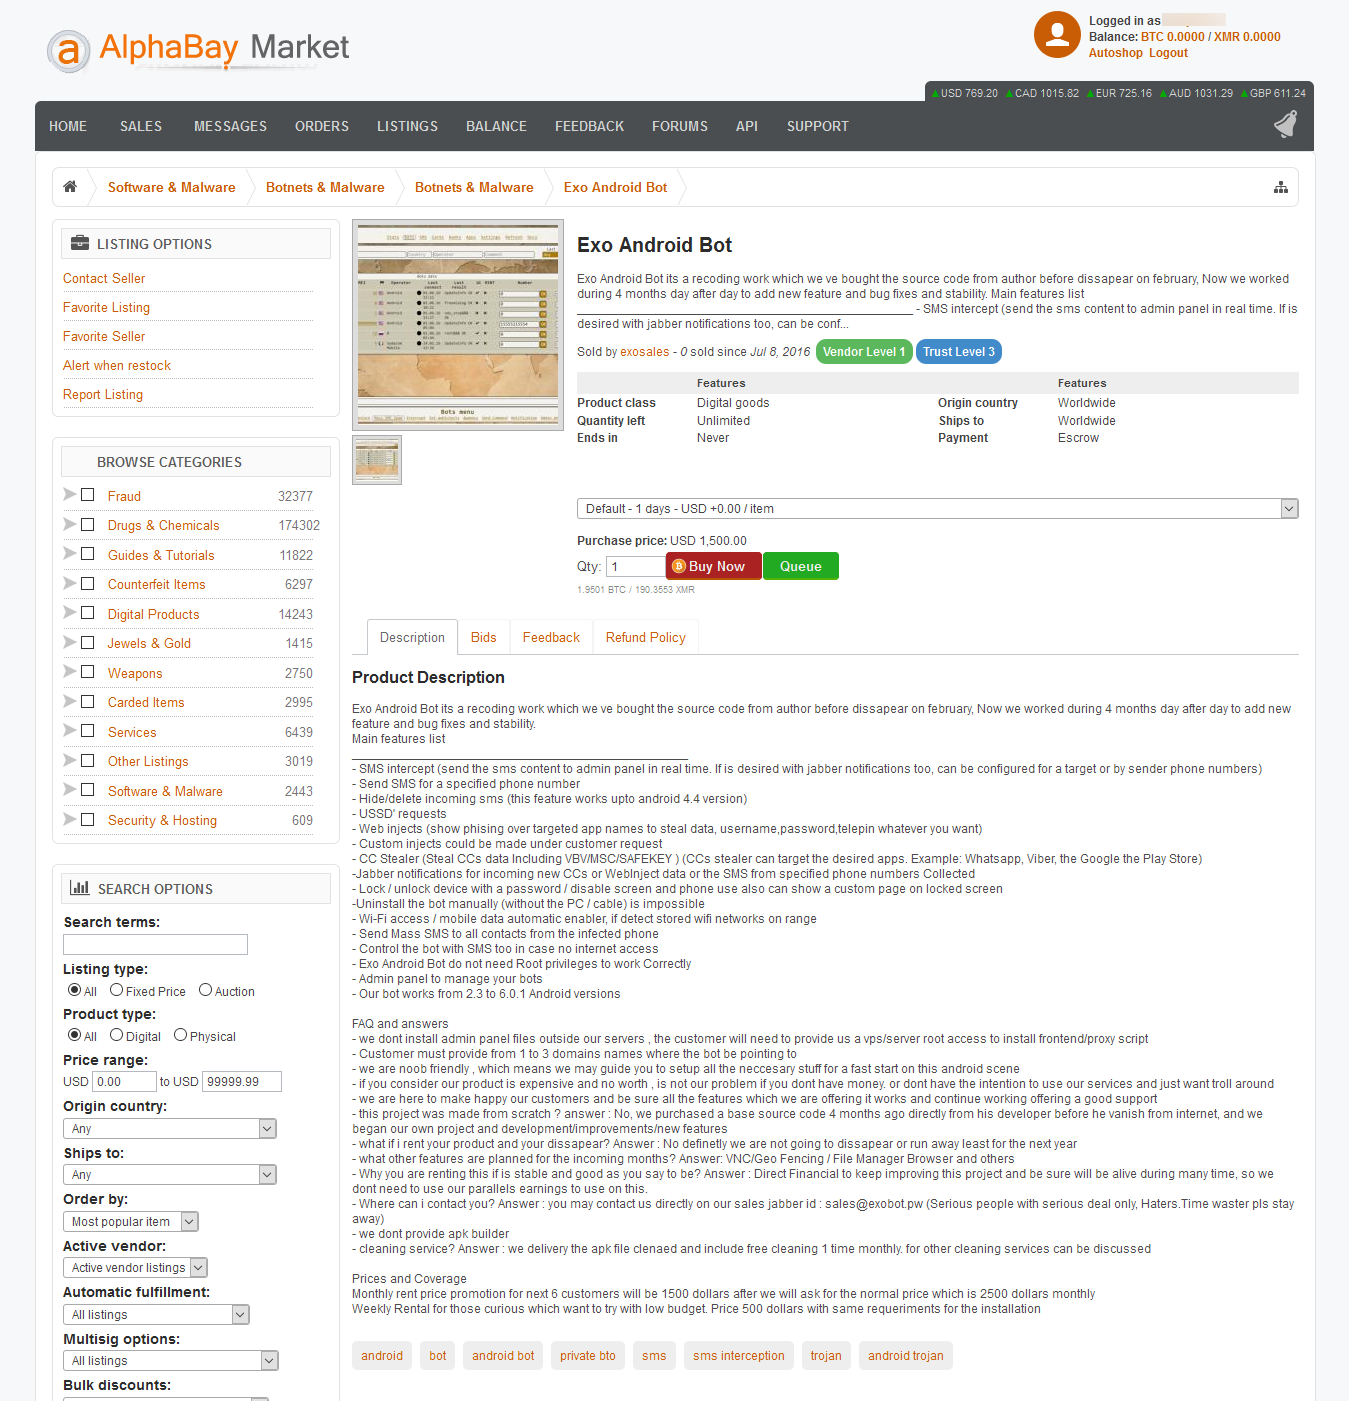Open notifications bell icon
The image size is (1349, 1401).
1286,124
